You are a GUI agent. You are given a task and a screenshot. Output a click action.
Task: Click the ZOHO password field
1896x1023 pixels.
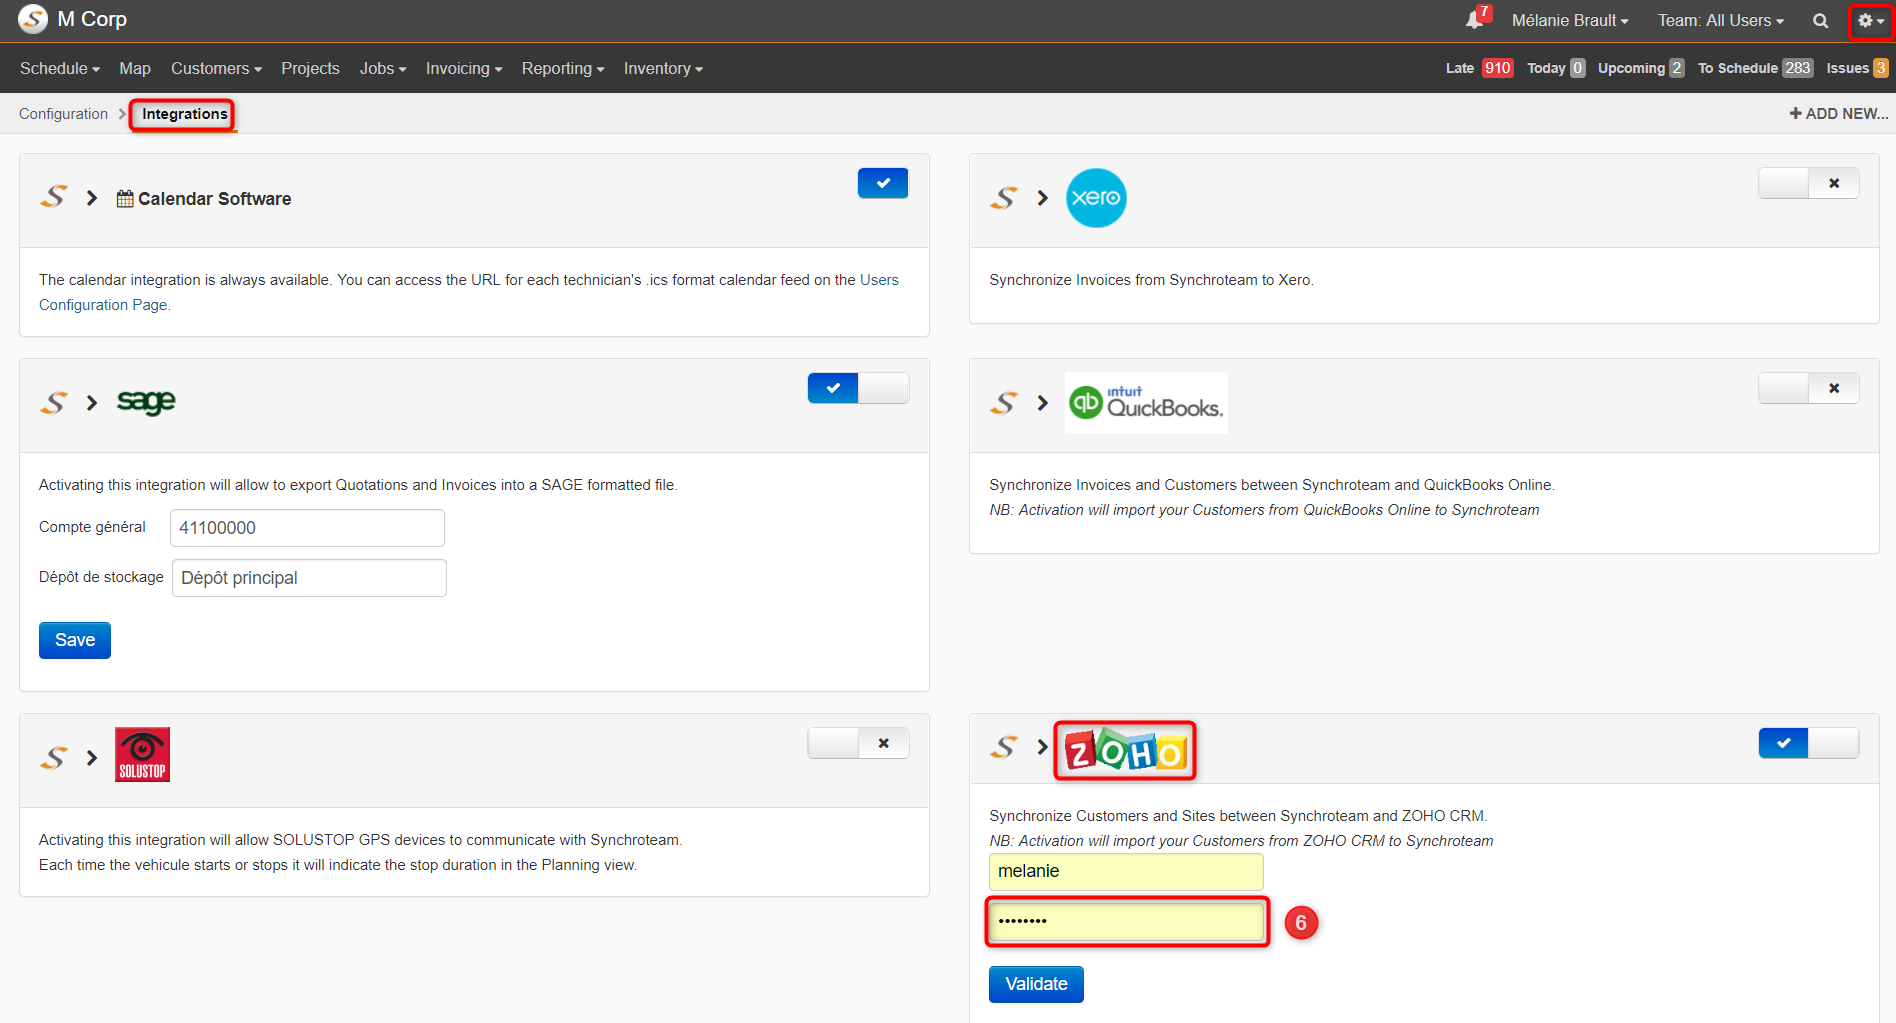point(1126,921)
